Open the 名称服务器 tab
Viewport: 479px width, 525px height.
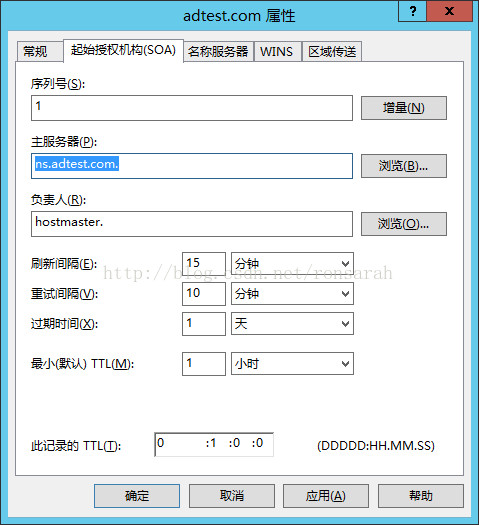coord(218,52)
